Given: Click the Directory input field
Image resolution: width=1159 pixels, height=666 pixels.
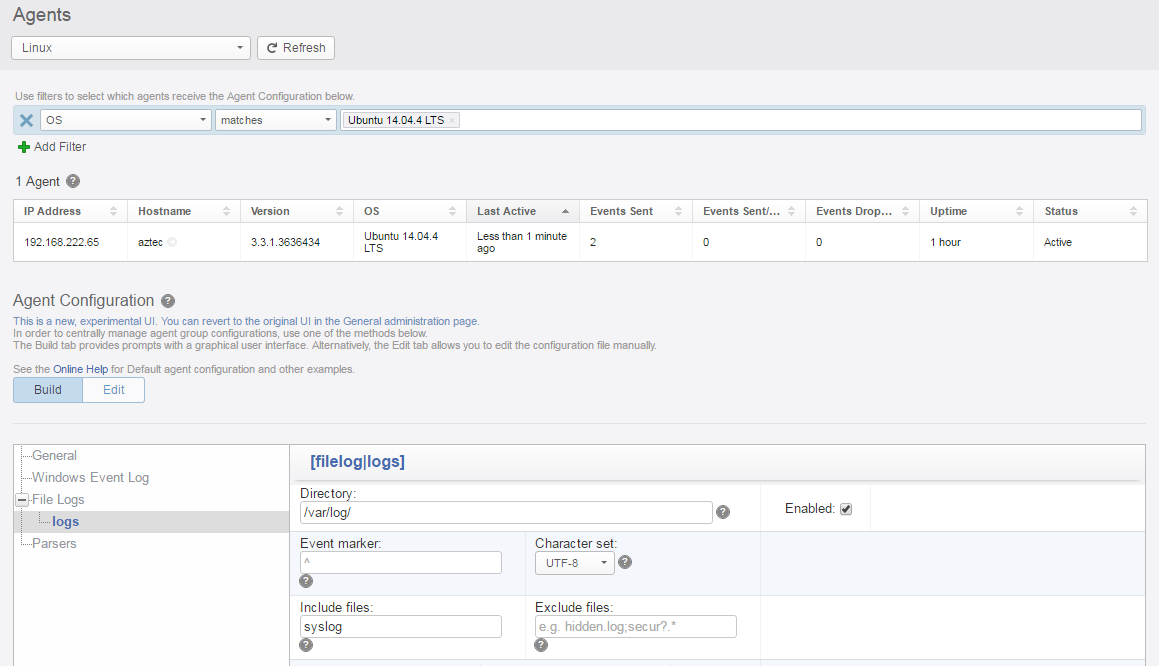Looking at the screenshot, I should tap(506, 513).
